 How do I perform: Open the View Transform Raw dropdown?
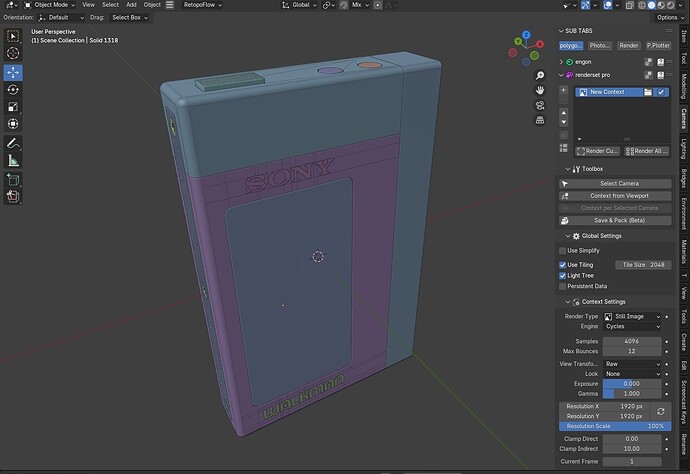point(632,364)
